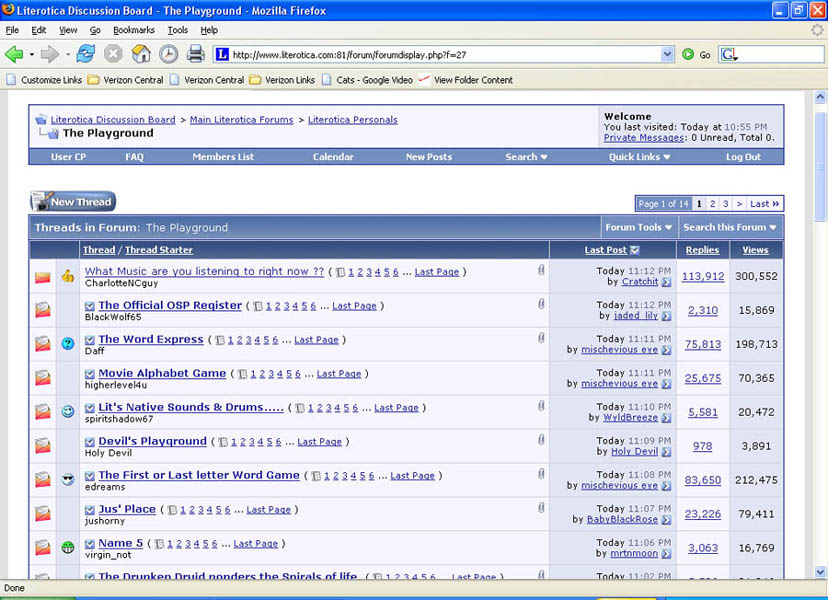Expand the Search dropdown in forum navbar
The image size is (828, 600).
coord(526,157)
